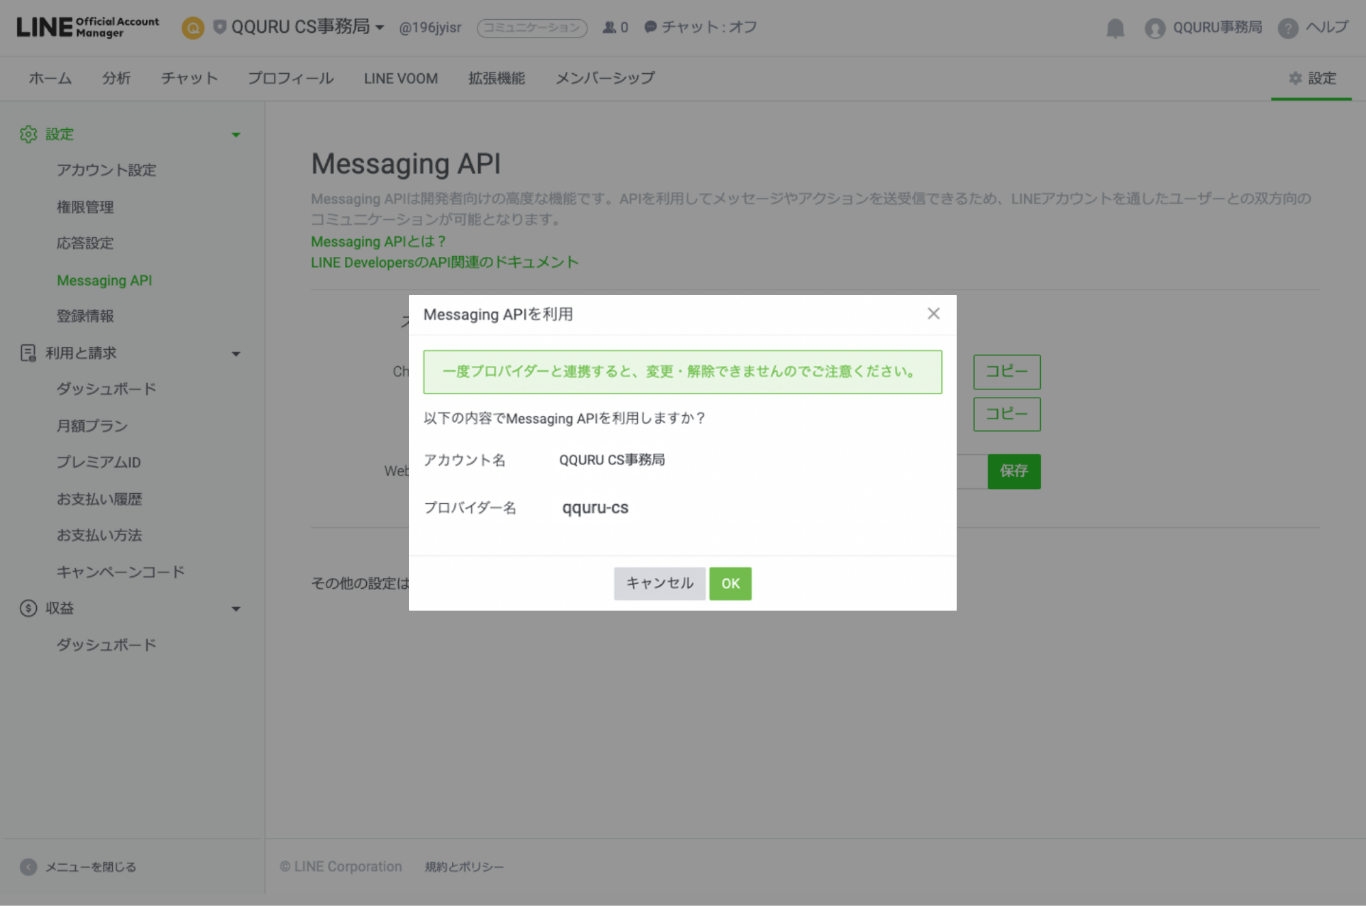The image size is (1366, 906).
Task: Open the LINE VOOM tab
Action: (x=400, y=78)
